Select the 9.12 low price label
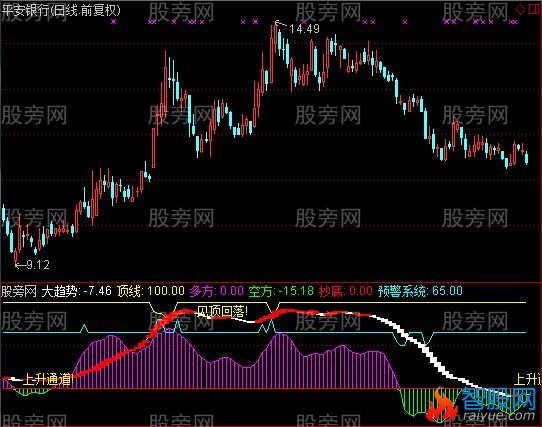Image resolution: width=542 pixels, height=427 pixels. click(38, 265)
